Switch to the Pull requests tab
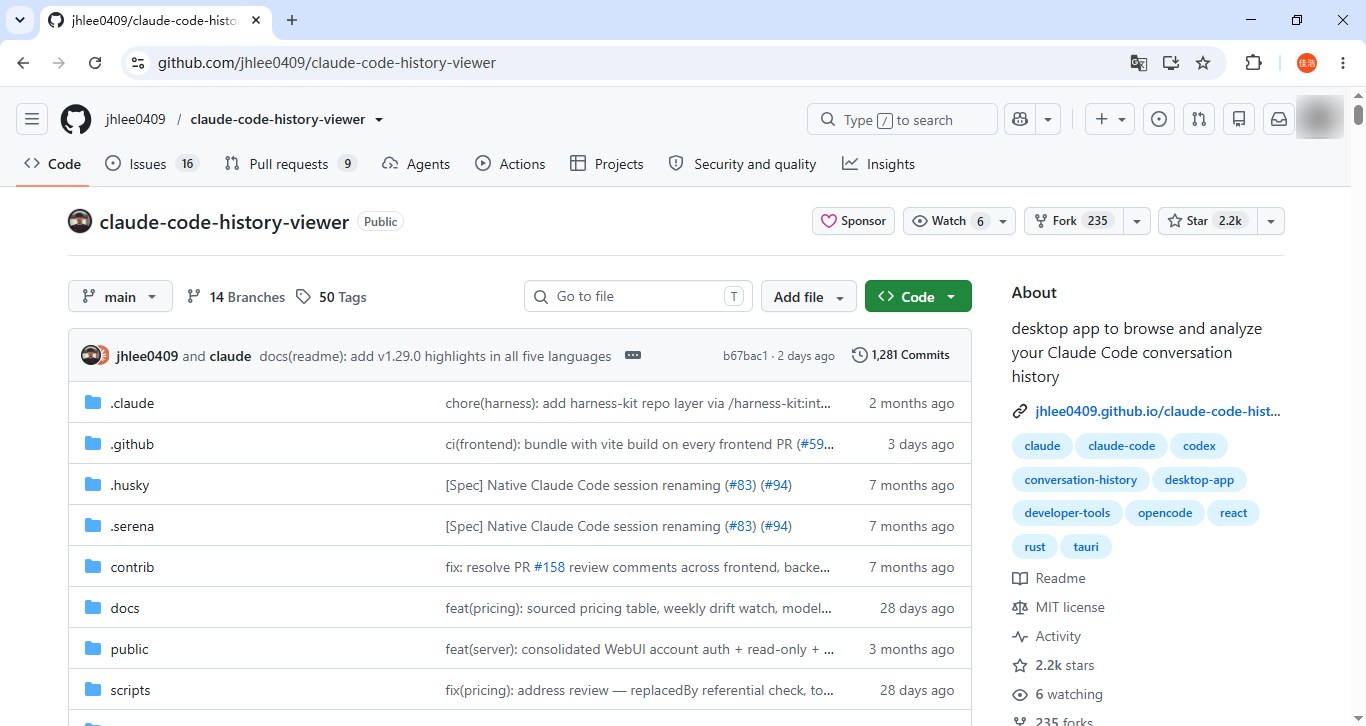The image size is (1366, 726). coord(291,164)
